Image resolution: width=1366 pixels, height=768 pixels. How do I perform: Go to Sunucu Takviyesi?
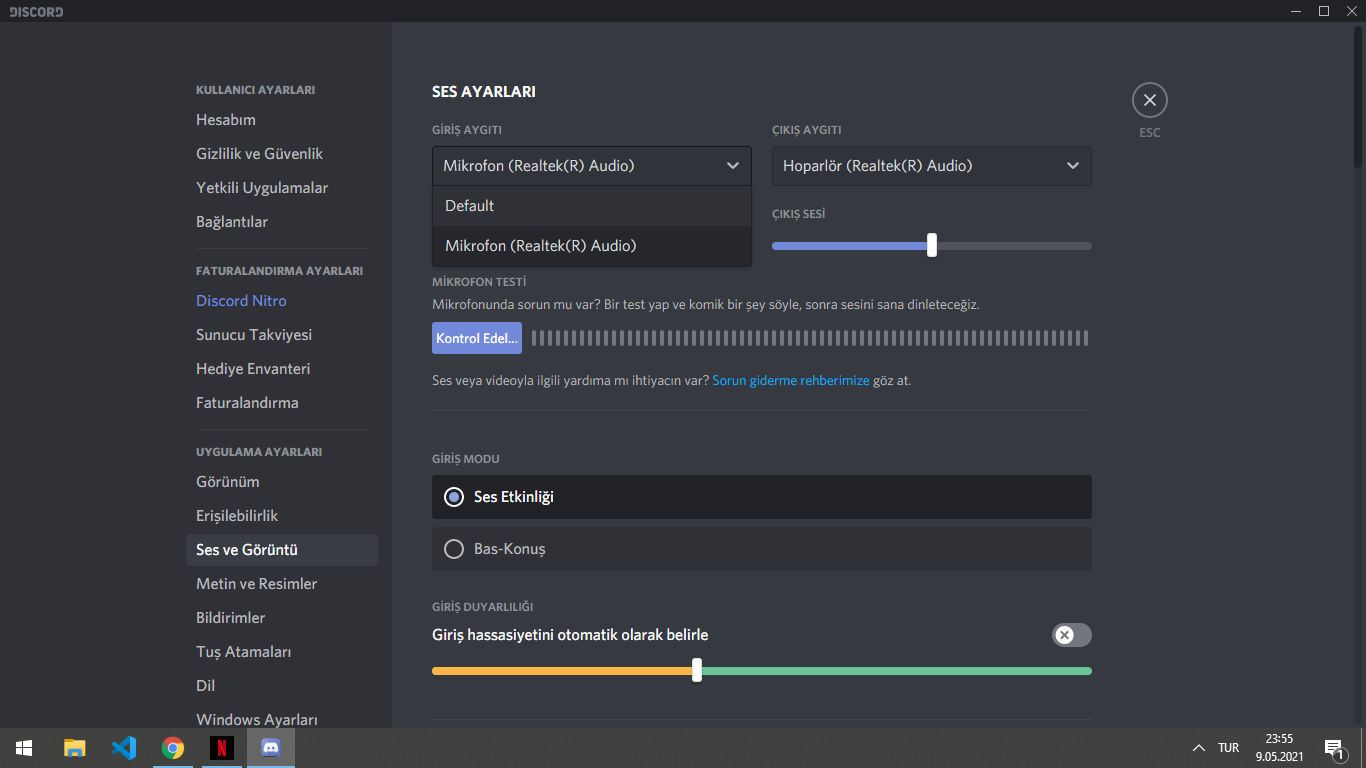282,335
